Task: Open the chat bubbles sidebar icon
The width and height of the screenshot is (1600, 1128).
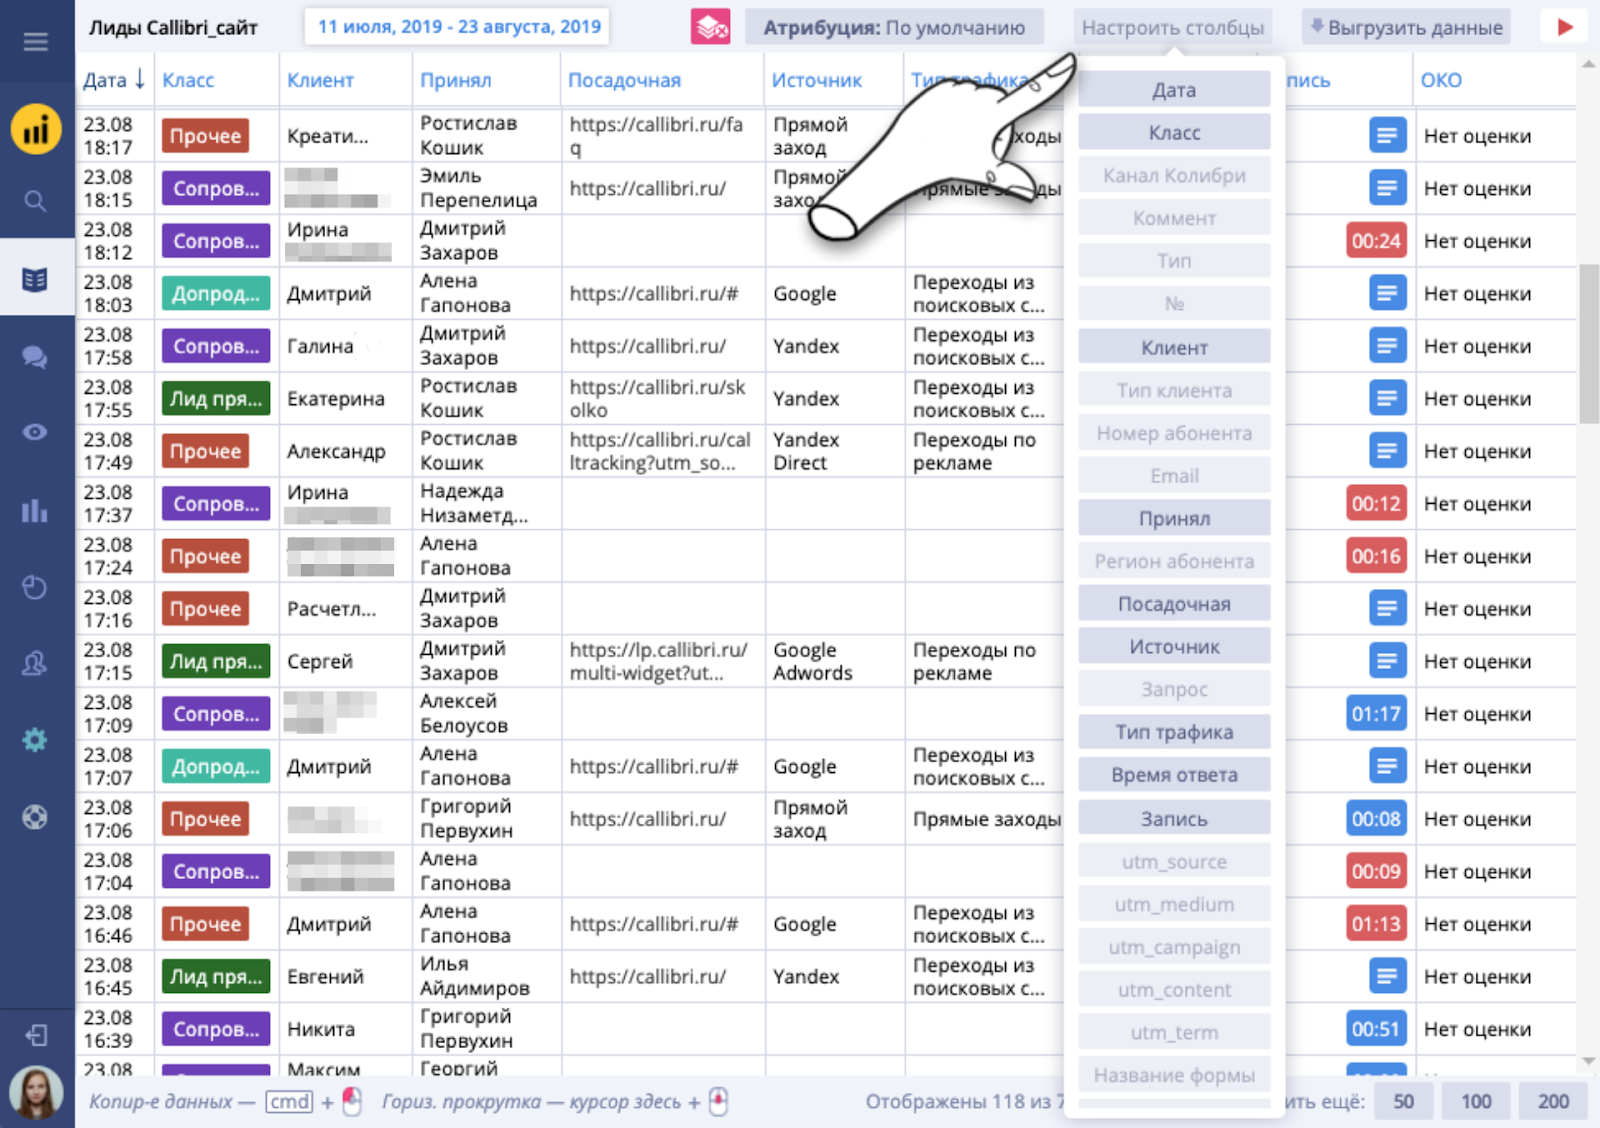Action: point(35,357)
